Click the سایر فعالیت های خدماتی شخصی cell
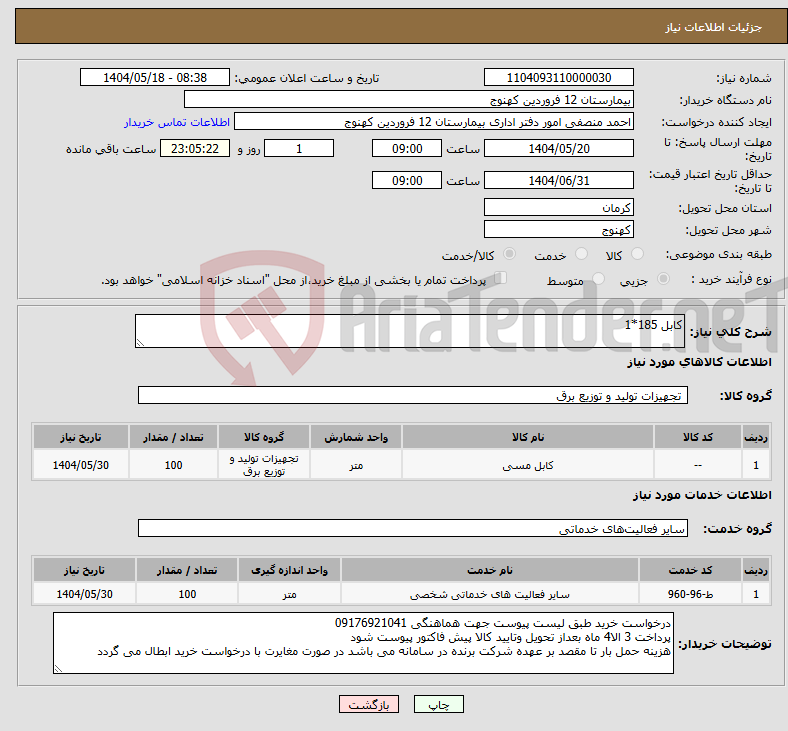788x731 pixels. [x=489, y=594]
